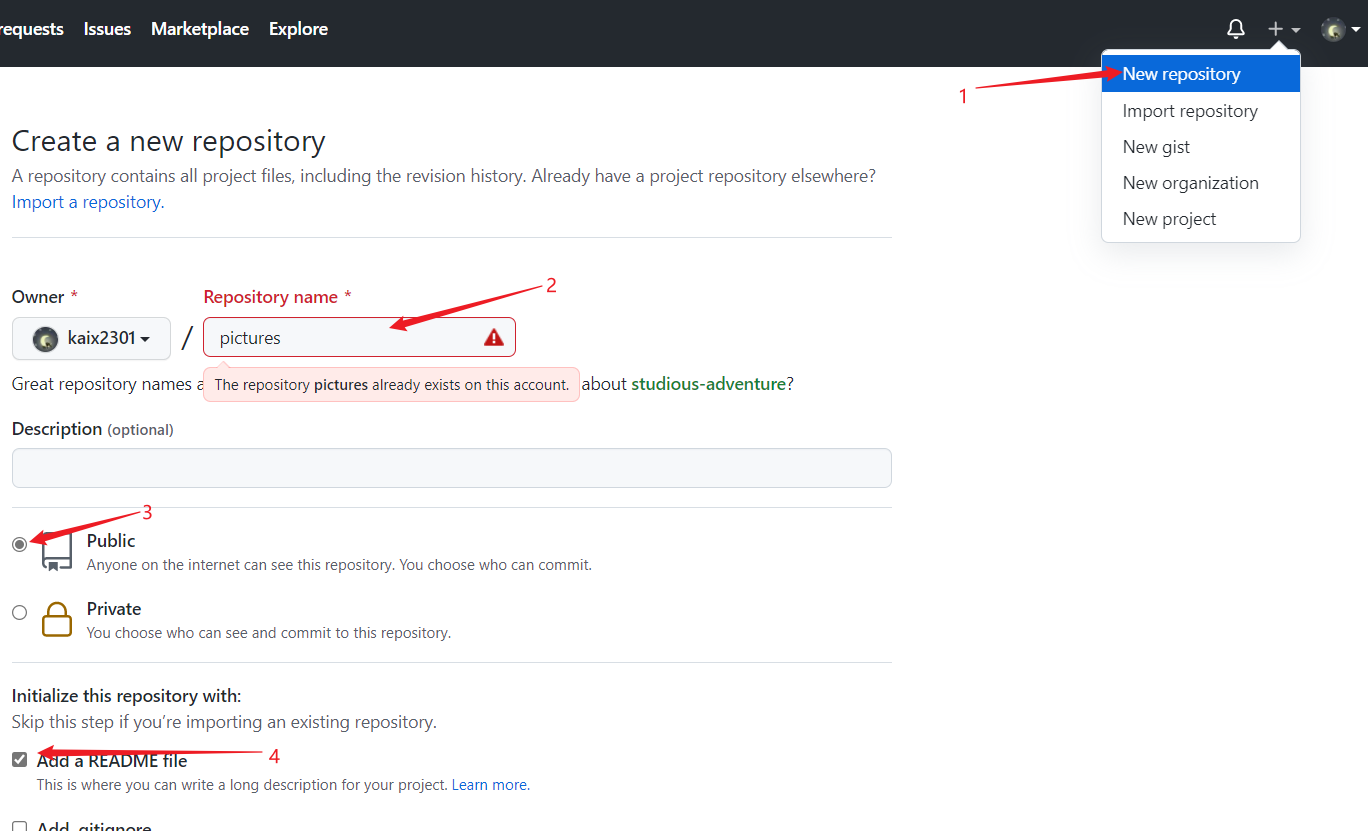Select the Private radio button
Image resolution: width=1368 pixels, height=831 pixels.
tap(20, 612)
